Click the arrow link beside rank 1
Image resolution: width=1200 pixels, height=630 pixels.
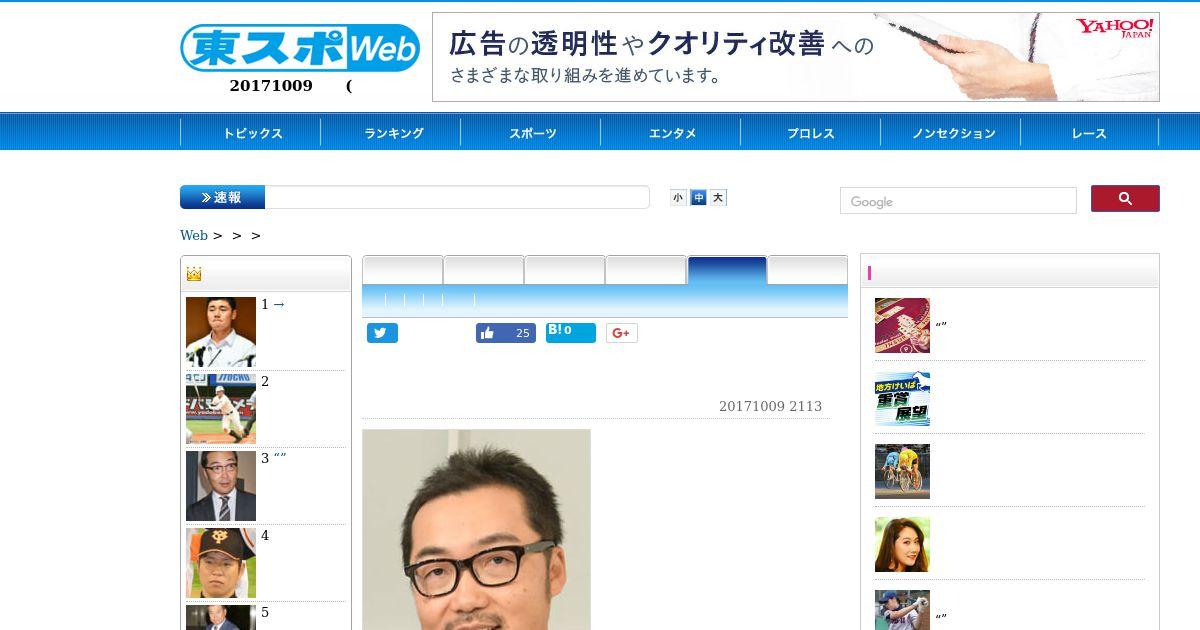click(x=279, y=304)
